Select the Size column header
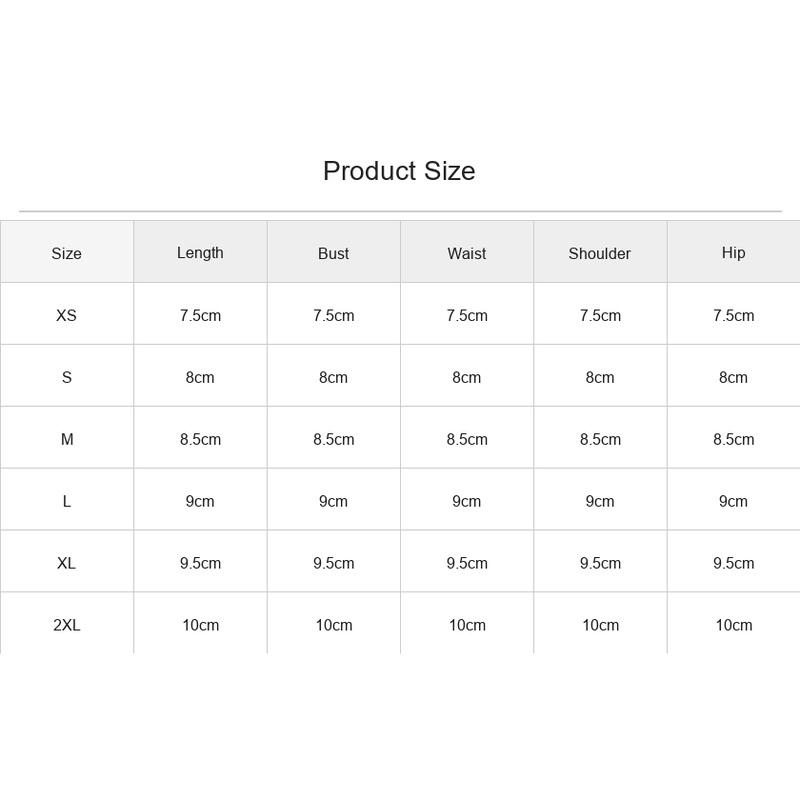Viewport: 800px width, 800px height. click(x=66, y=254)
